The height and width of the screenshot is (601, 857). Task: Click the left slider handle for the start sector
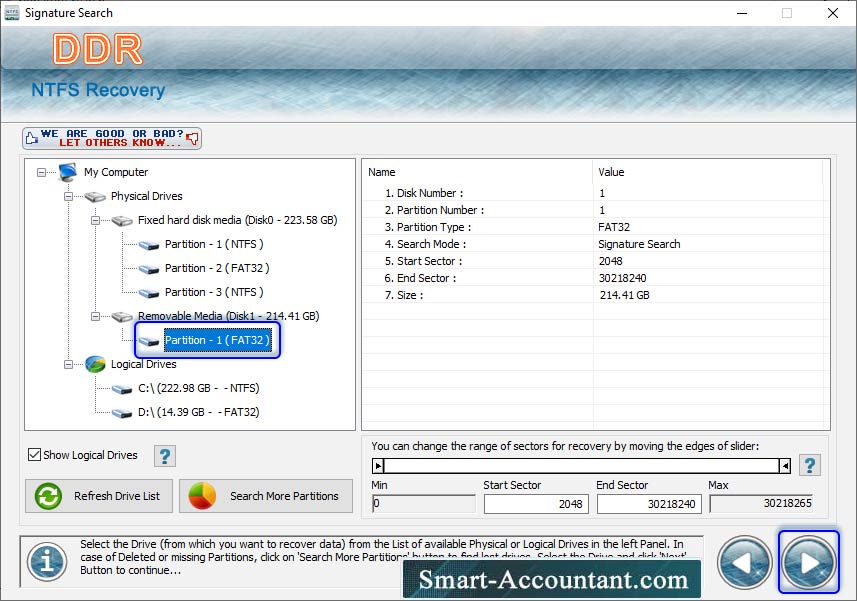pos(378,466)
